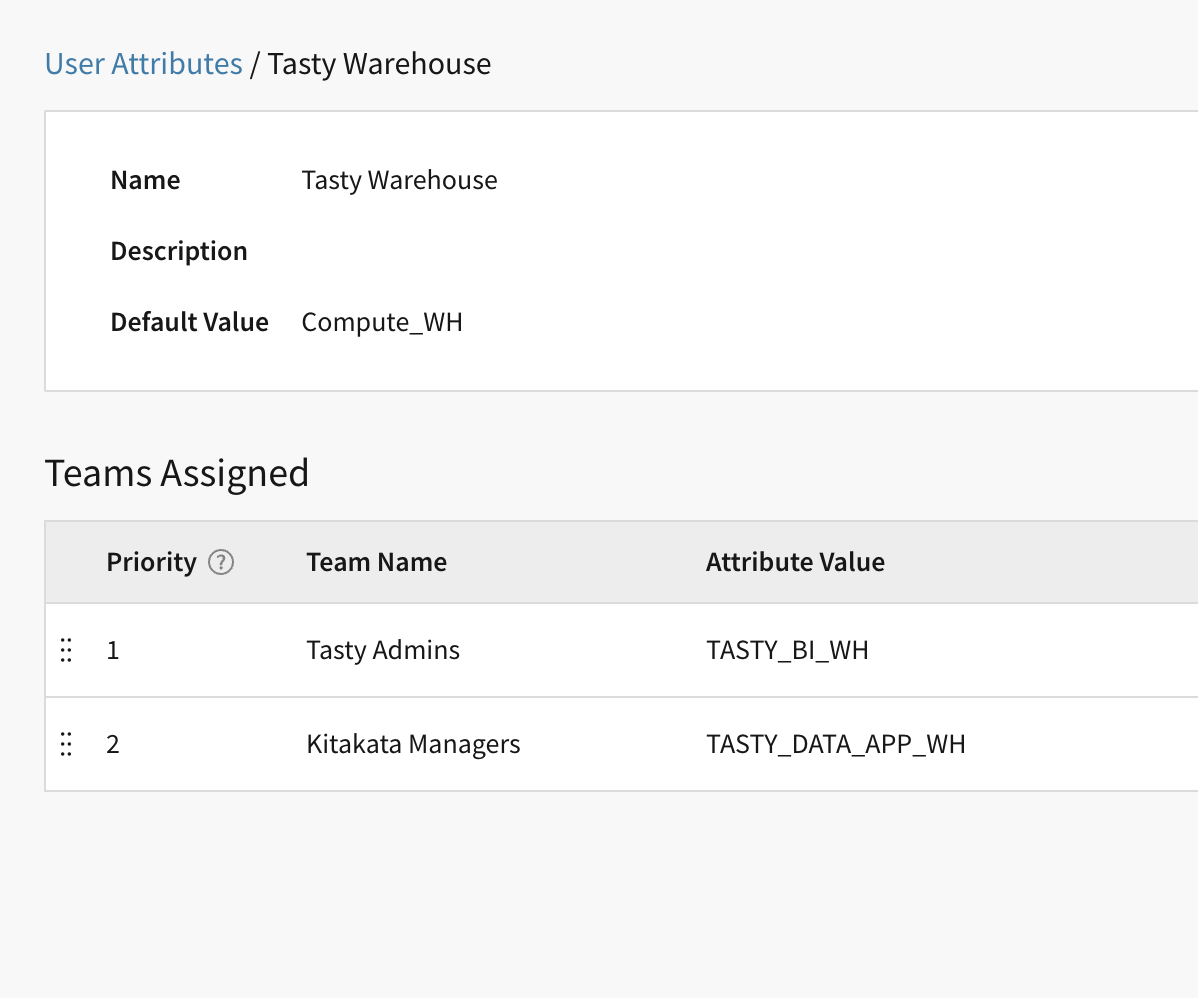Click the Tasty Warehouse breadcrumb title
Image resolution: width=1198 pixels, height=998 pixels.
point(379,64)
